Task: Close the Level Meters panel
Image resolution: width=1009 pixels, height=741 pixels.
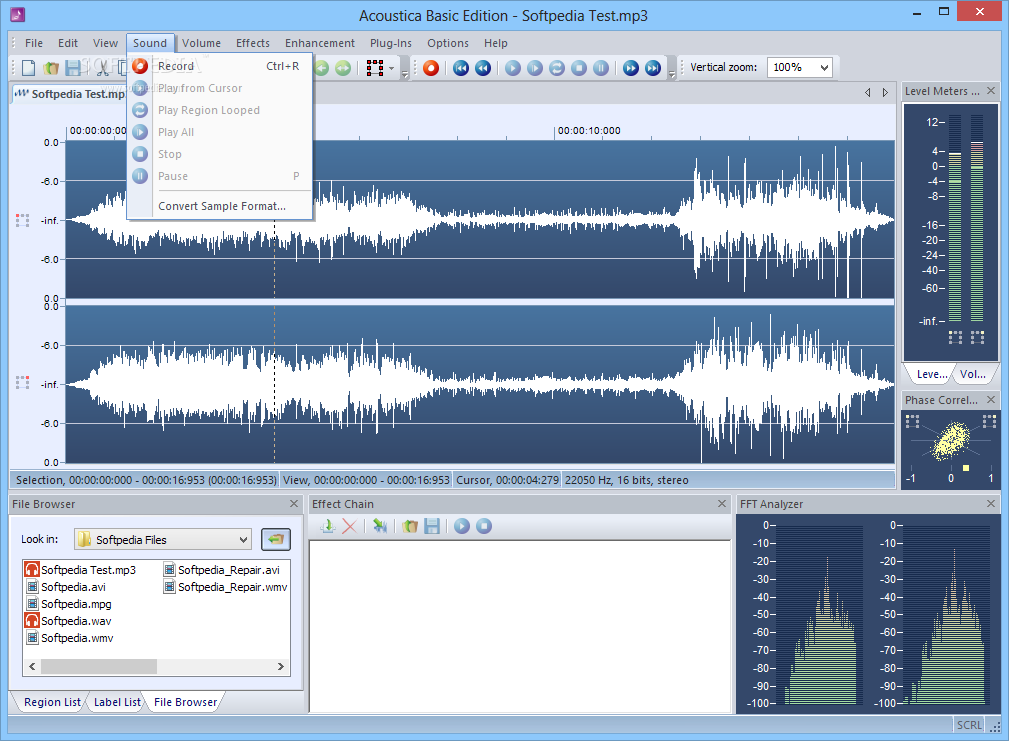Action: coord(991,91)
